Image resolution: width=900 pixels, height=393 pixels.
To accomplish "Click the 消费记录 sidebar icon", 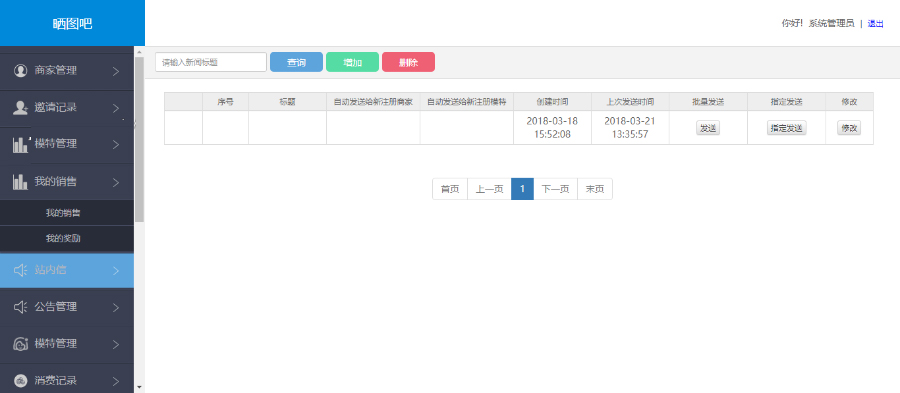I will 20,380.
